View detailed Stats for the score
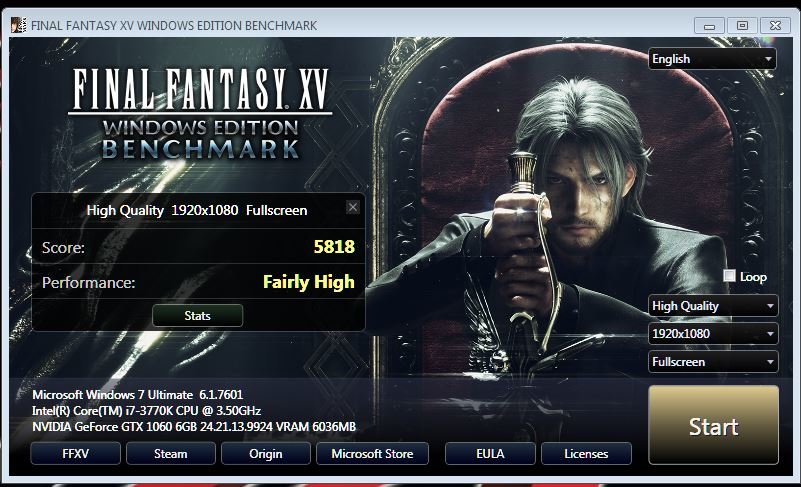The image size is (801, 487). point(198,315)
